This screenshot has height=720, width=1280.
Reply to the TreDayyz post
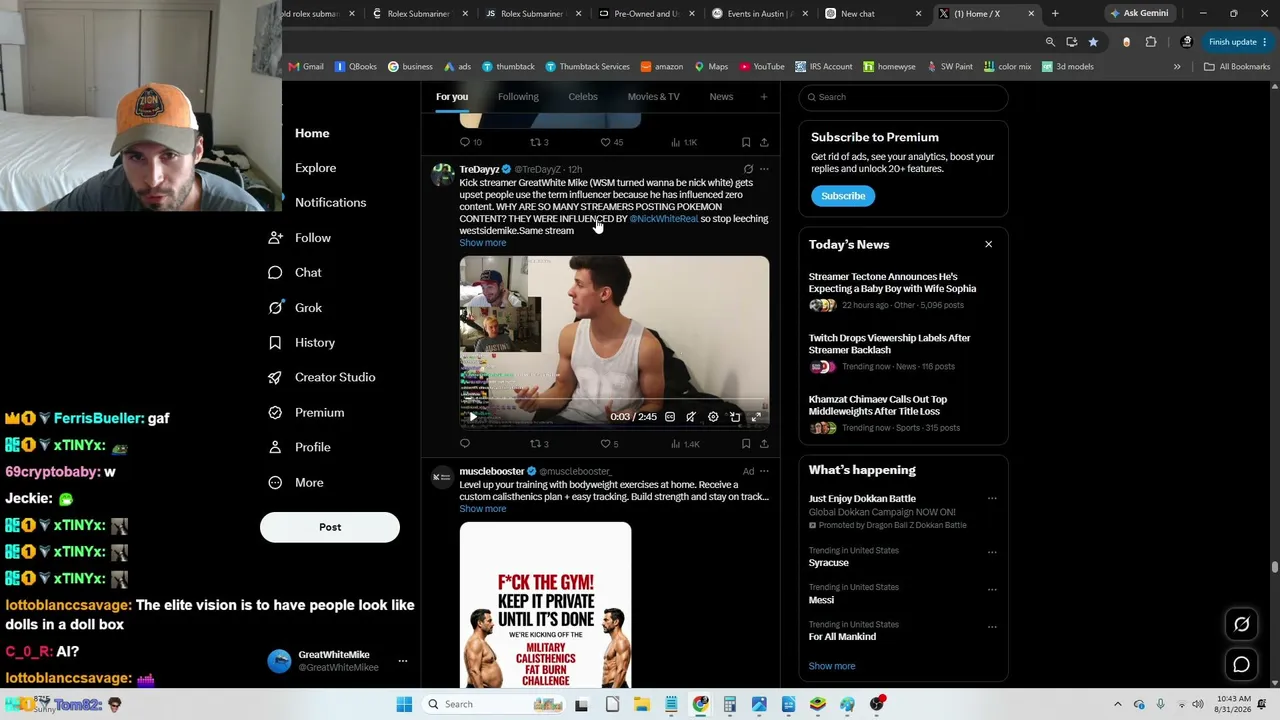[465, 444]
